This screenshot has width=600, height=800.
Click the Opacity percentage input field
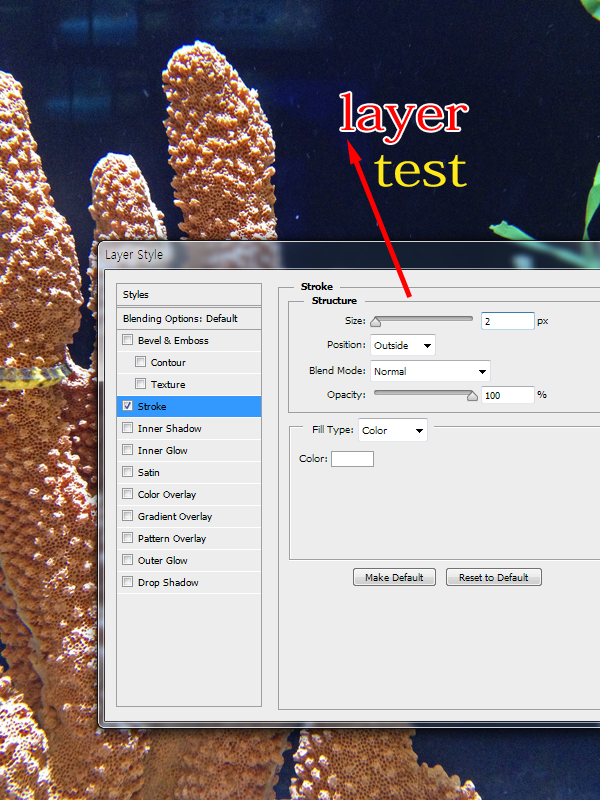508,395
